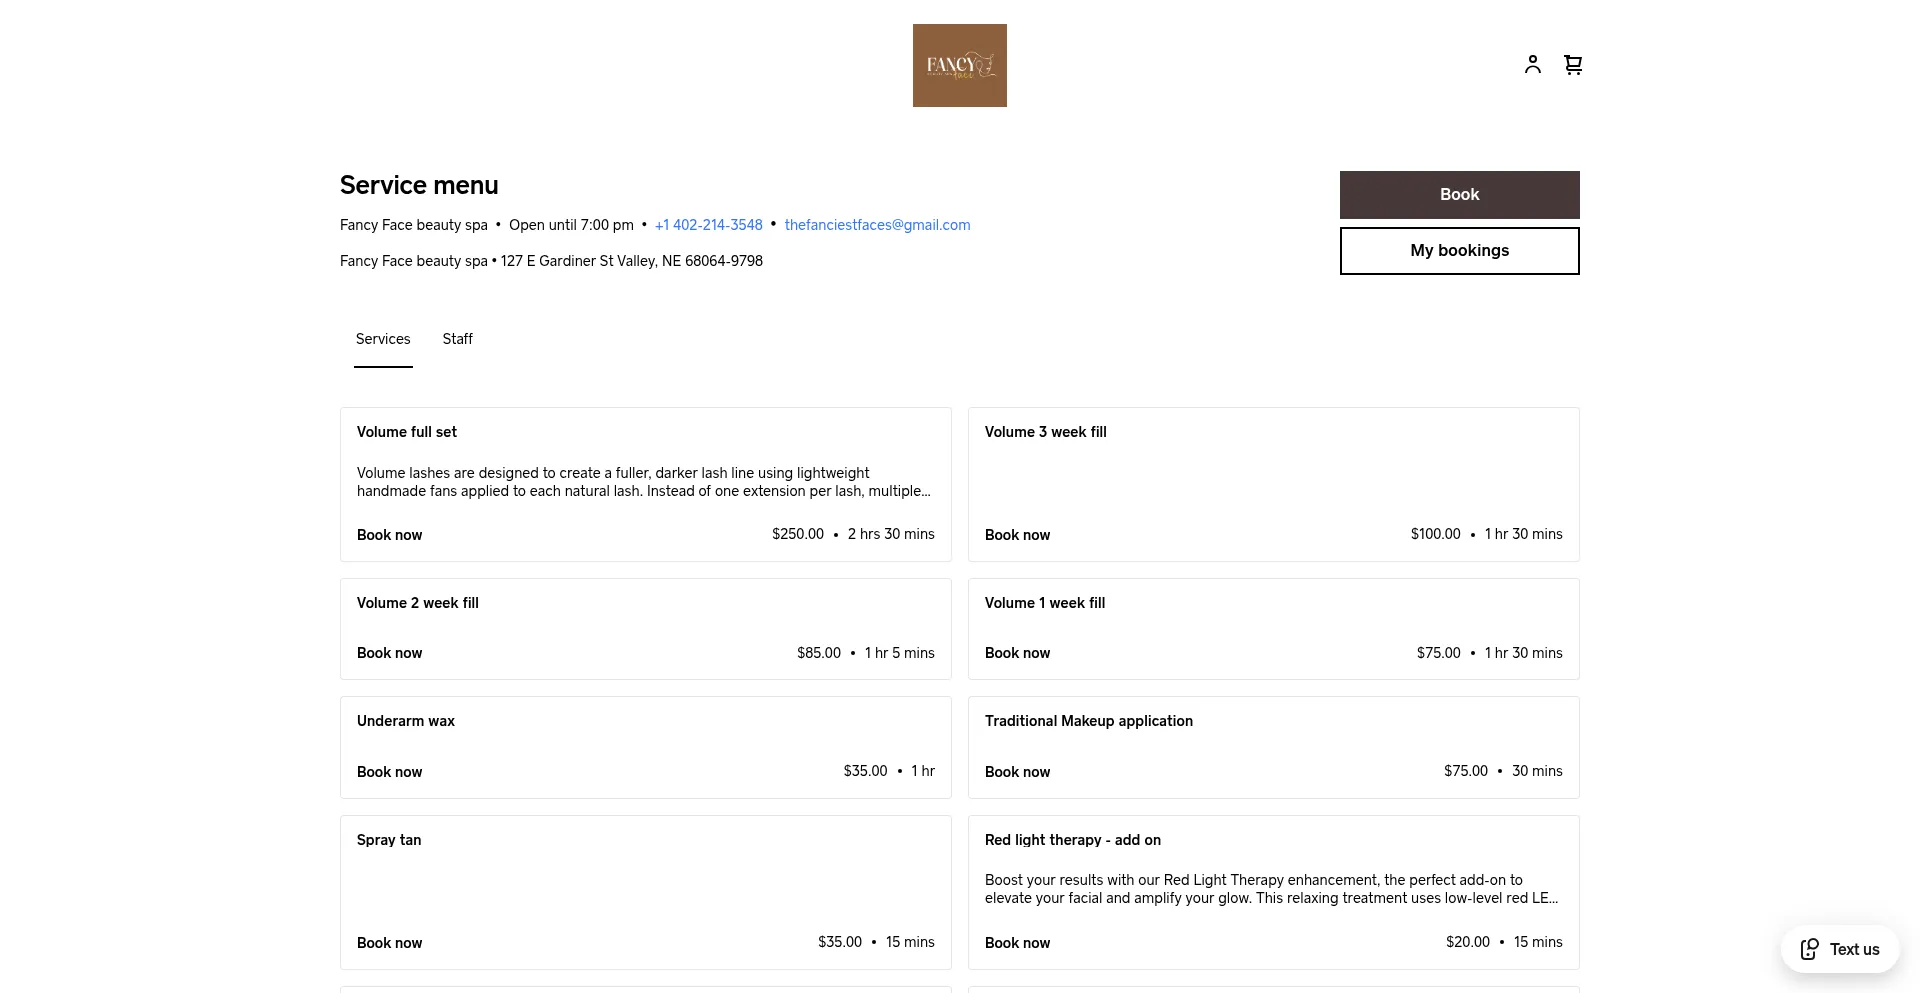Call the phone number +1 402-214-3548
The image size is (1920, 993).
coord(709,225)
